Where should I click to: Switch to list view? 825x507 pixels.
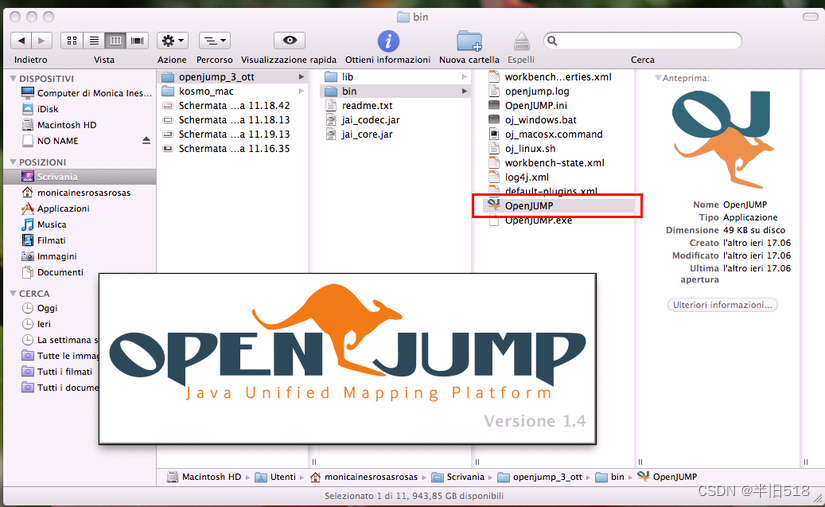94,40
